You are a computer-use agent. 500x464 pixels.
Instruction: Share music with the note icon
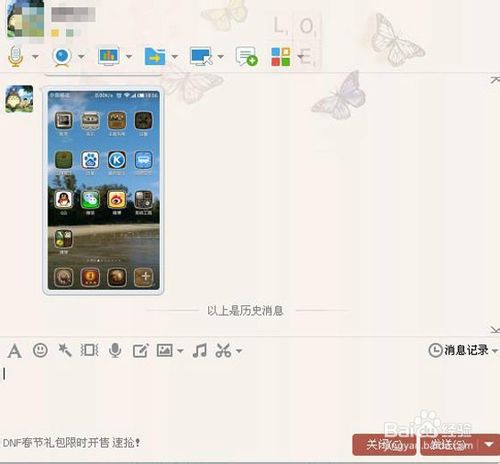pyautogui.click(x=200, y=350)
